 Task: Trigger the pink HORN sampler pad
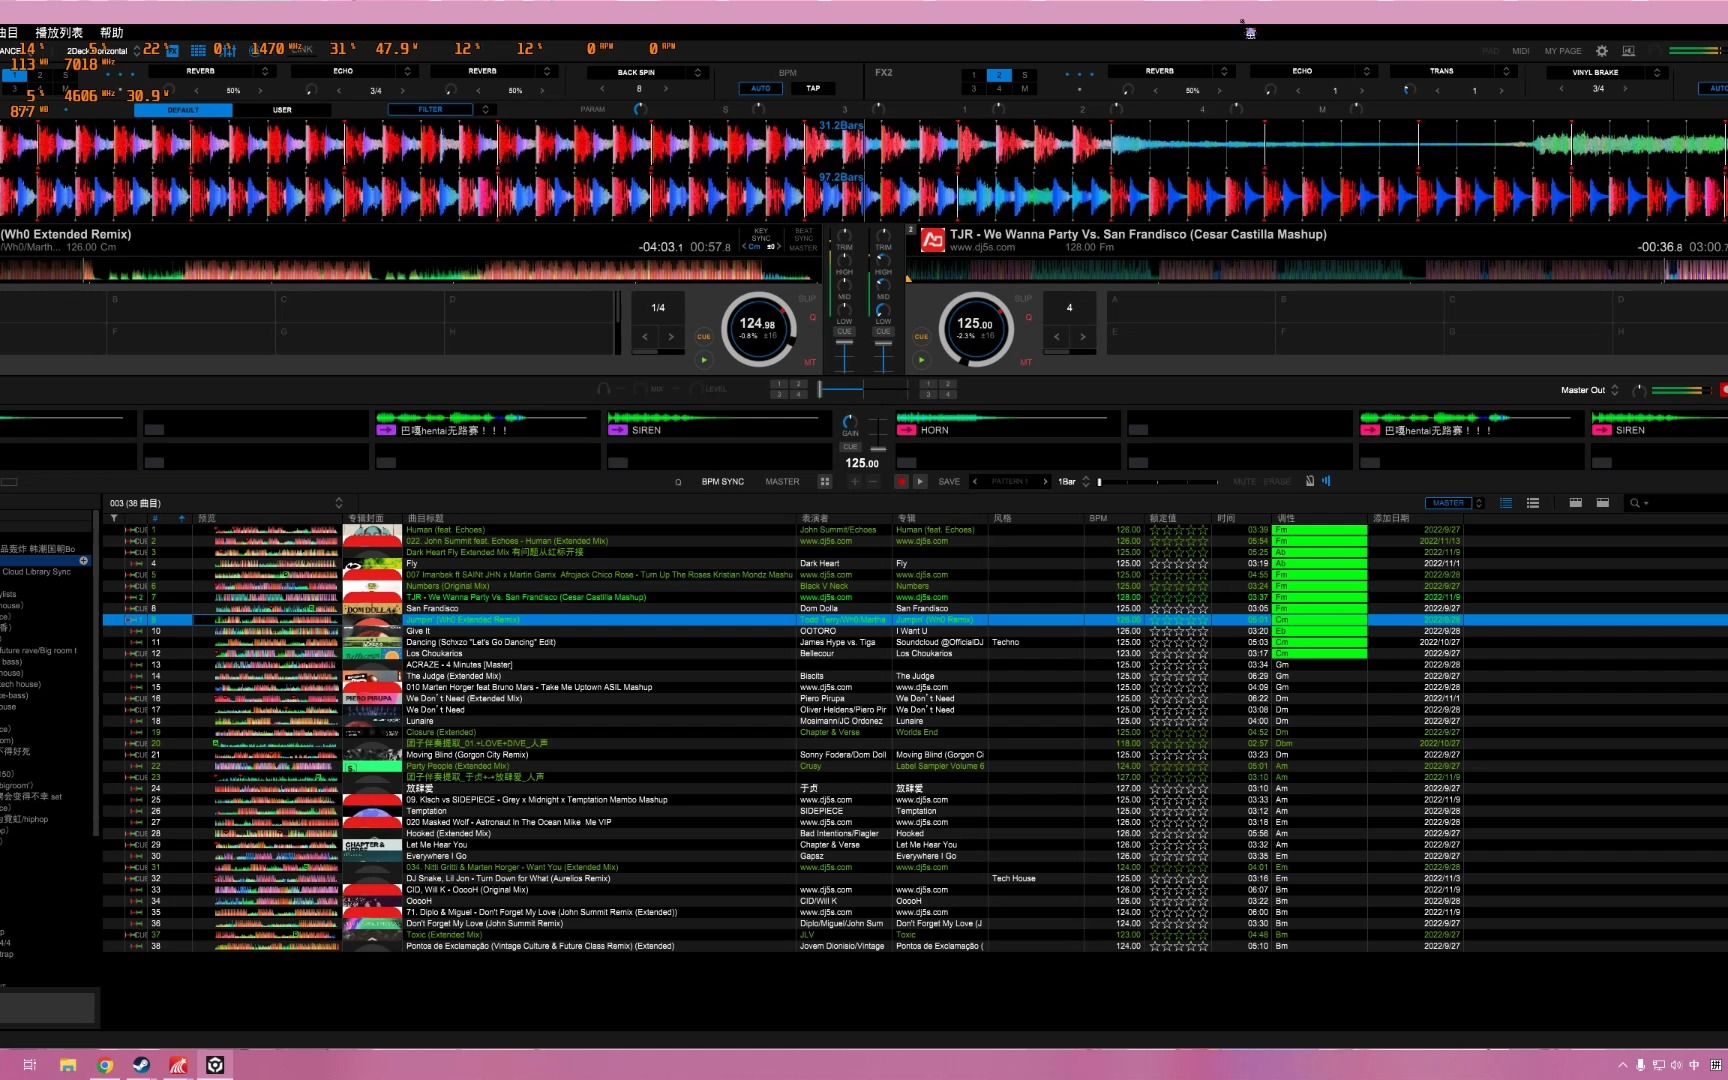tap(907, 430)
